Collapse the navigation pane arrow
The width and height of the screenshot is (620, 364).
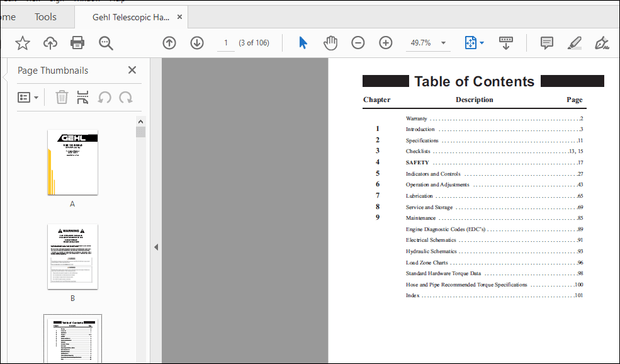tap(156, 247)
